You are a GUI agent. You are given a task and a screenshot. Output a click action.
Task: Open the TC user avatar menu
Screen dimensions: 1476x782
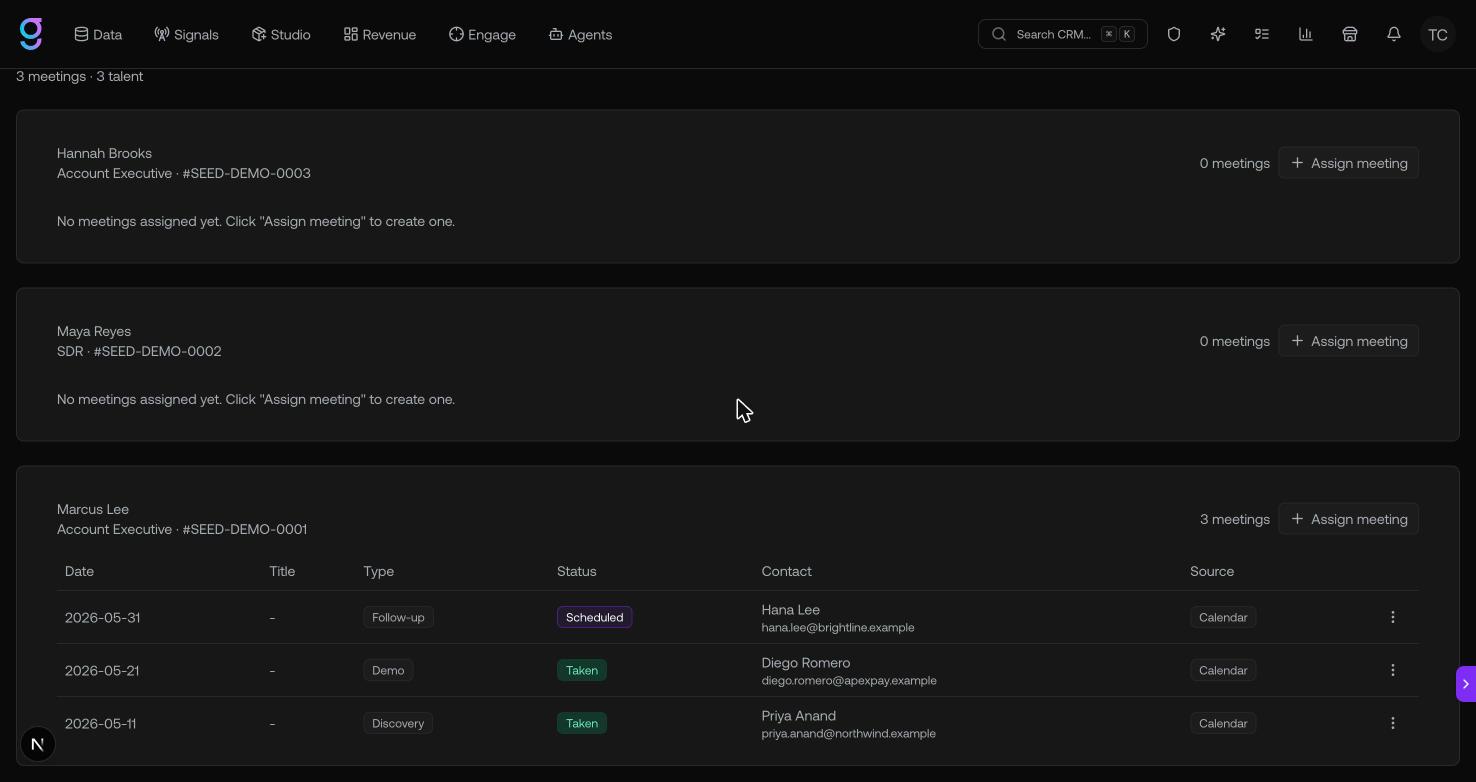1438,34
